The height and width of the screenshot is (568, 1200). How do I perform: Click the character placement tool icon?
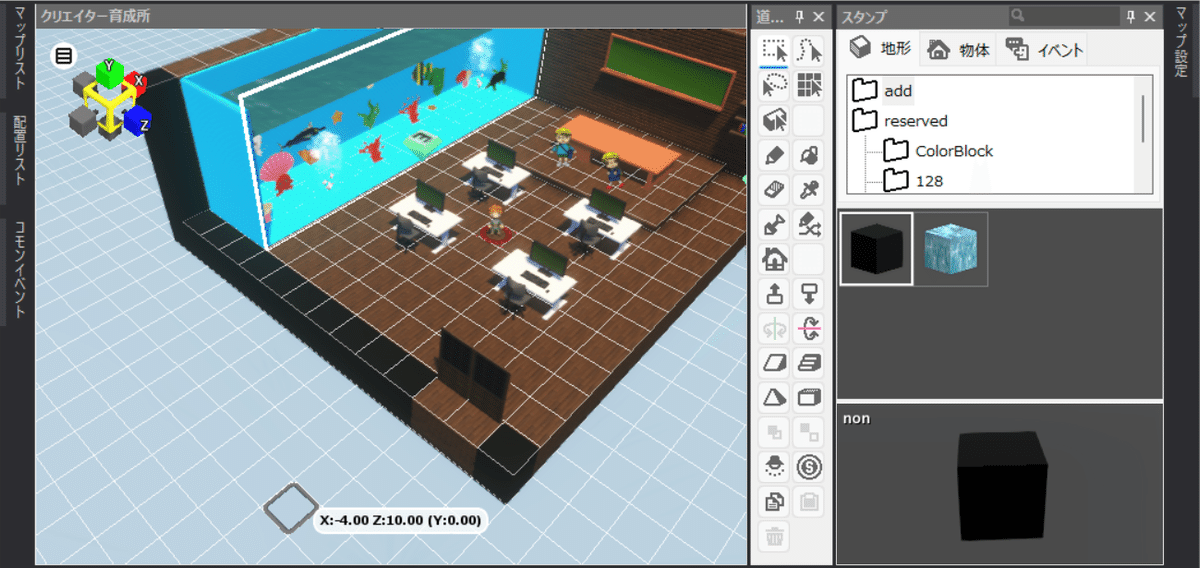point(775,466)
